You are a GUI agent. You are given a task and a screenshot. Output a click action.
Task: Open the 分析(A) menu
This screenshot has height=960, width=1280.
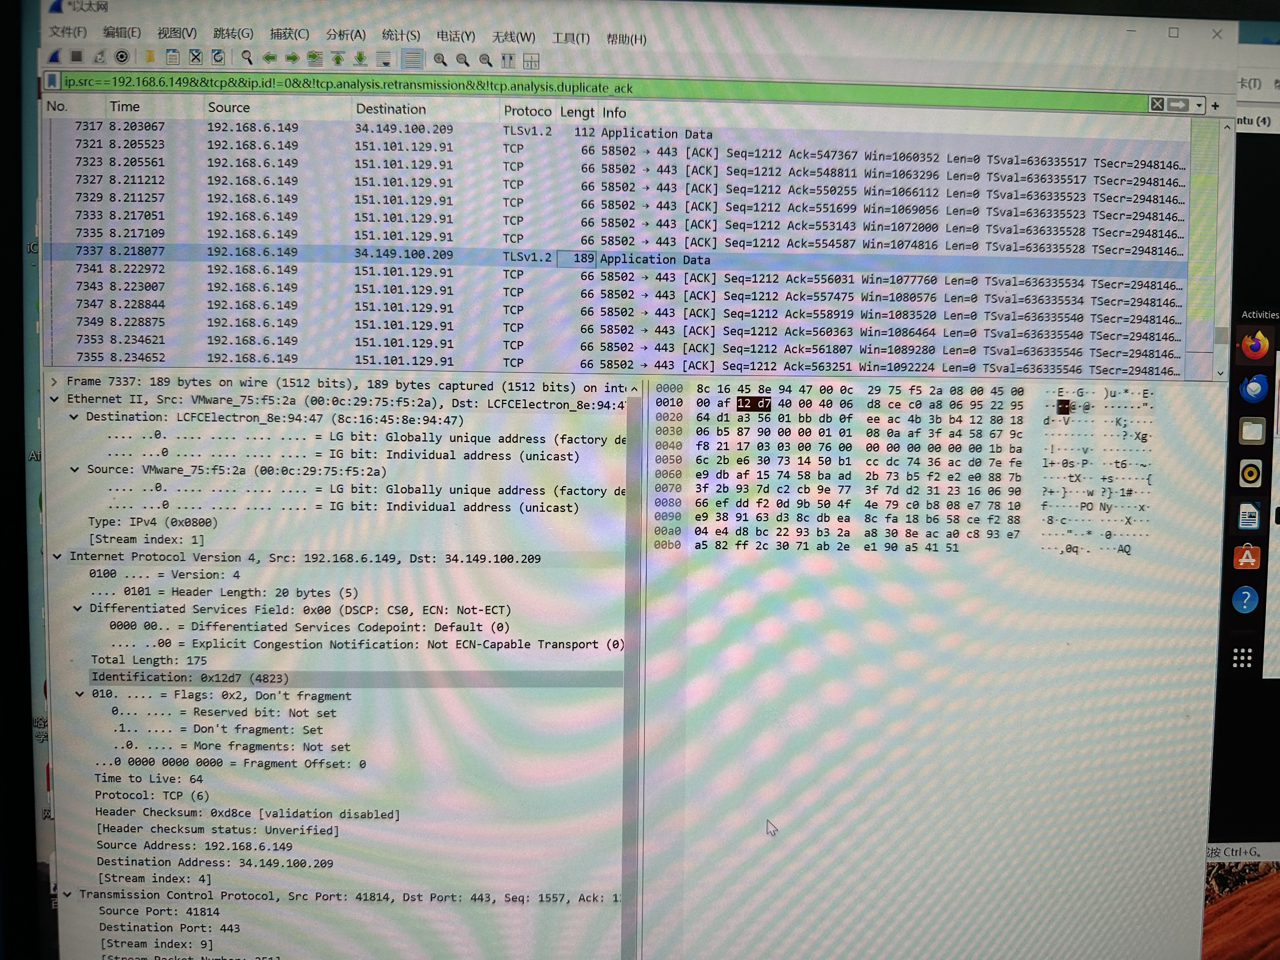pyautogui.click(x=346, y=35)
